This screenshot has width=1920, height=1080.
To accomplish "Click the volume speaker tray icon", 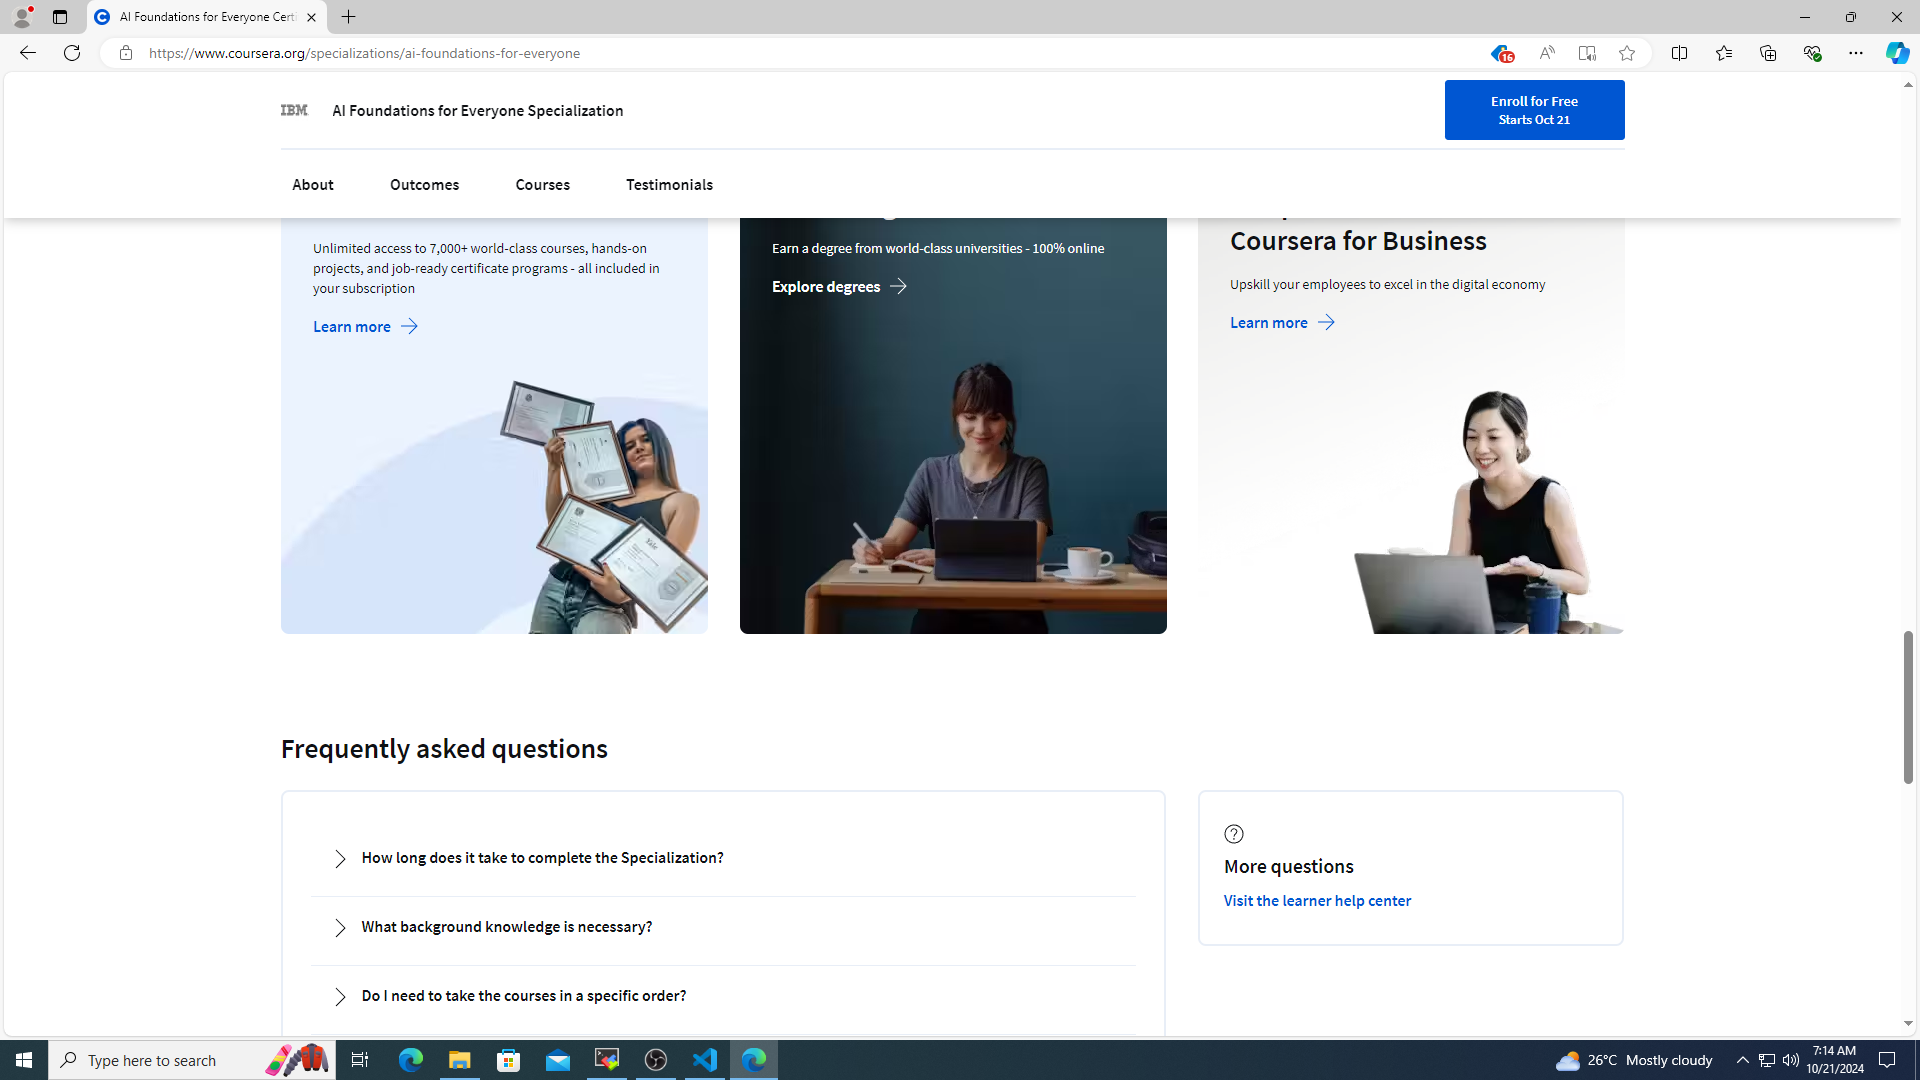I will point(1790,1060).
